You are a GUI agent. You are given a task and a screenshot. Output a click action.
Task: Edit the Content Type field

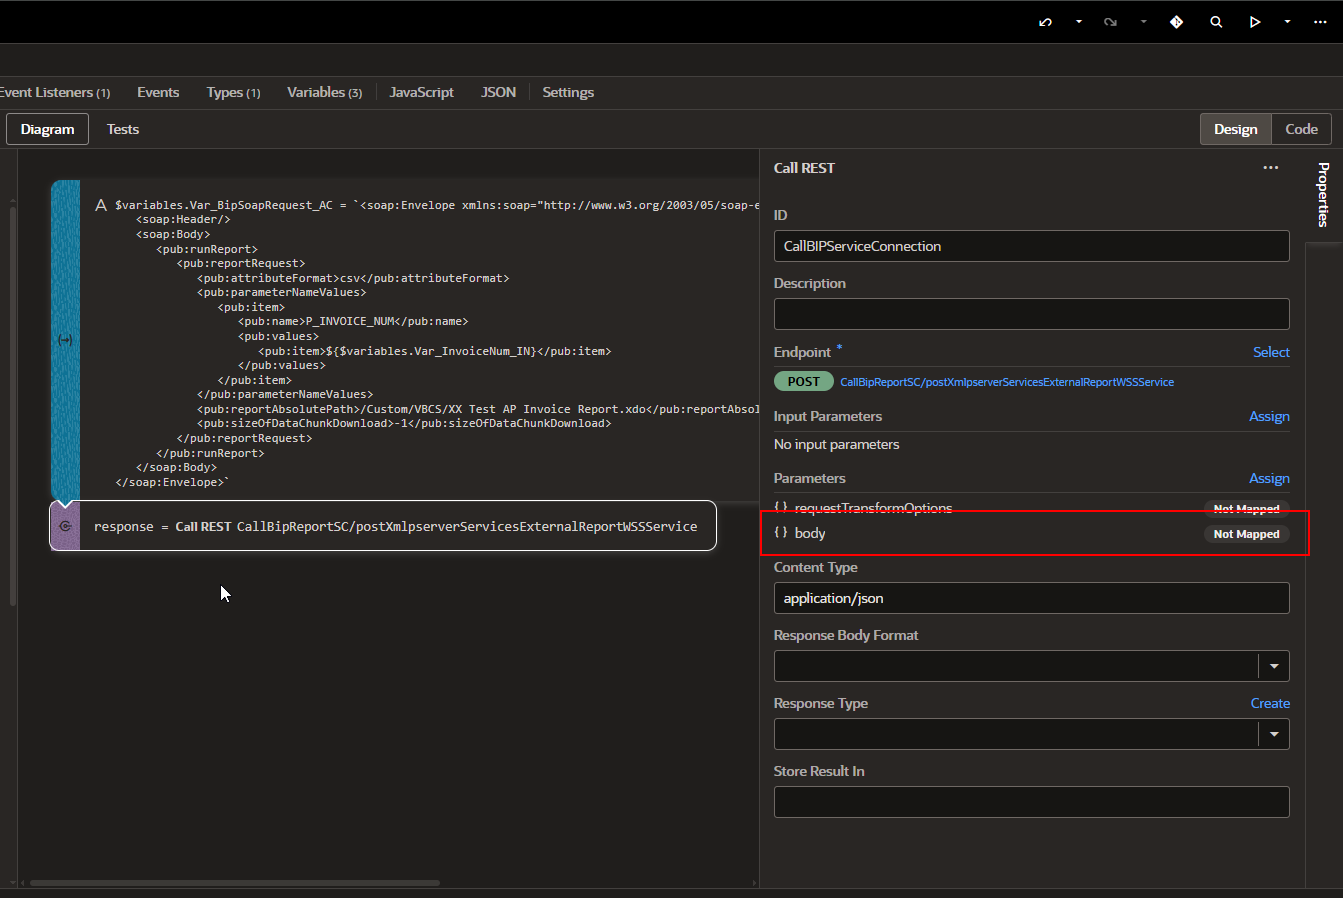pos(1031,598)
